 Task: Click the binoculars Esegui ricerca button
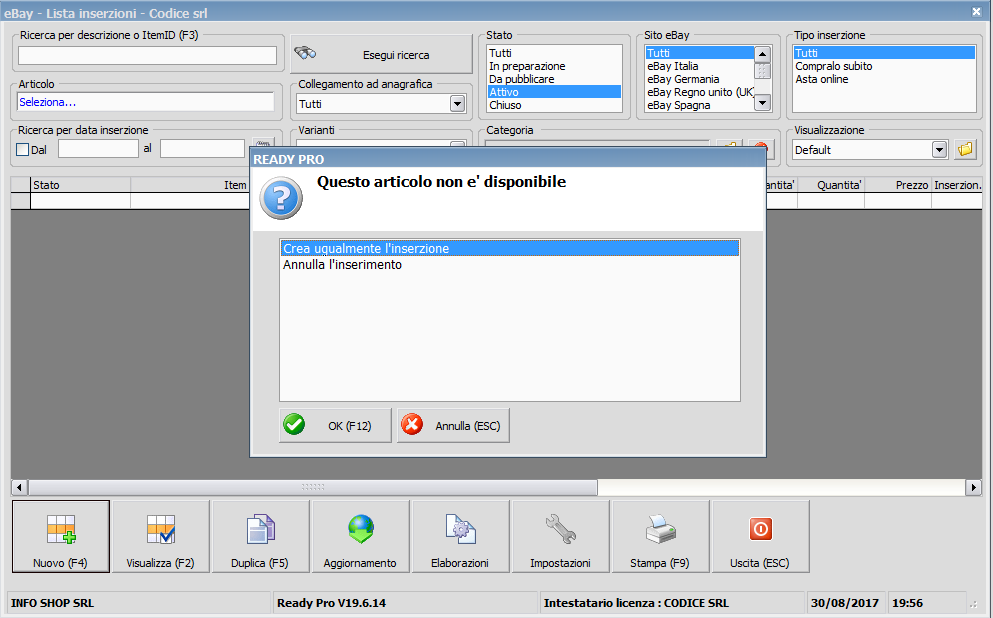pos(381,54)
